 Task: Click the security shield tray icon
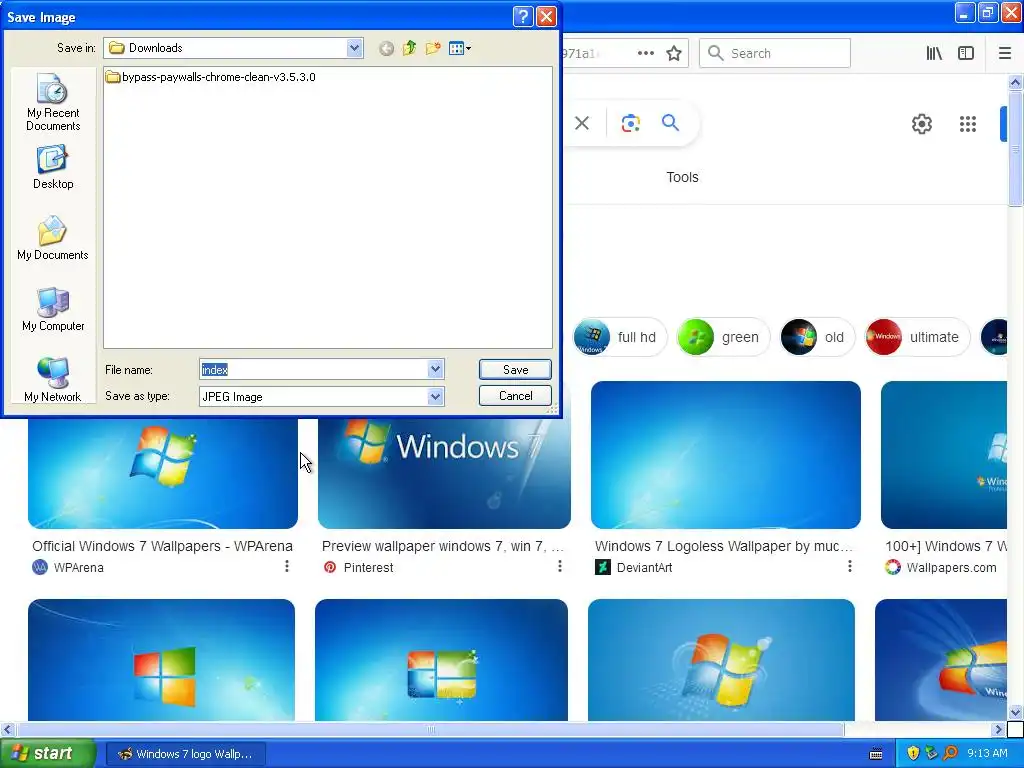tap(913, 754)
